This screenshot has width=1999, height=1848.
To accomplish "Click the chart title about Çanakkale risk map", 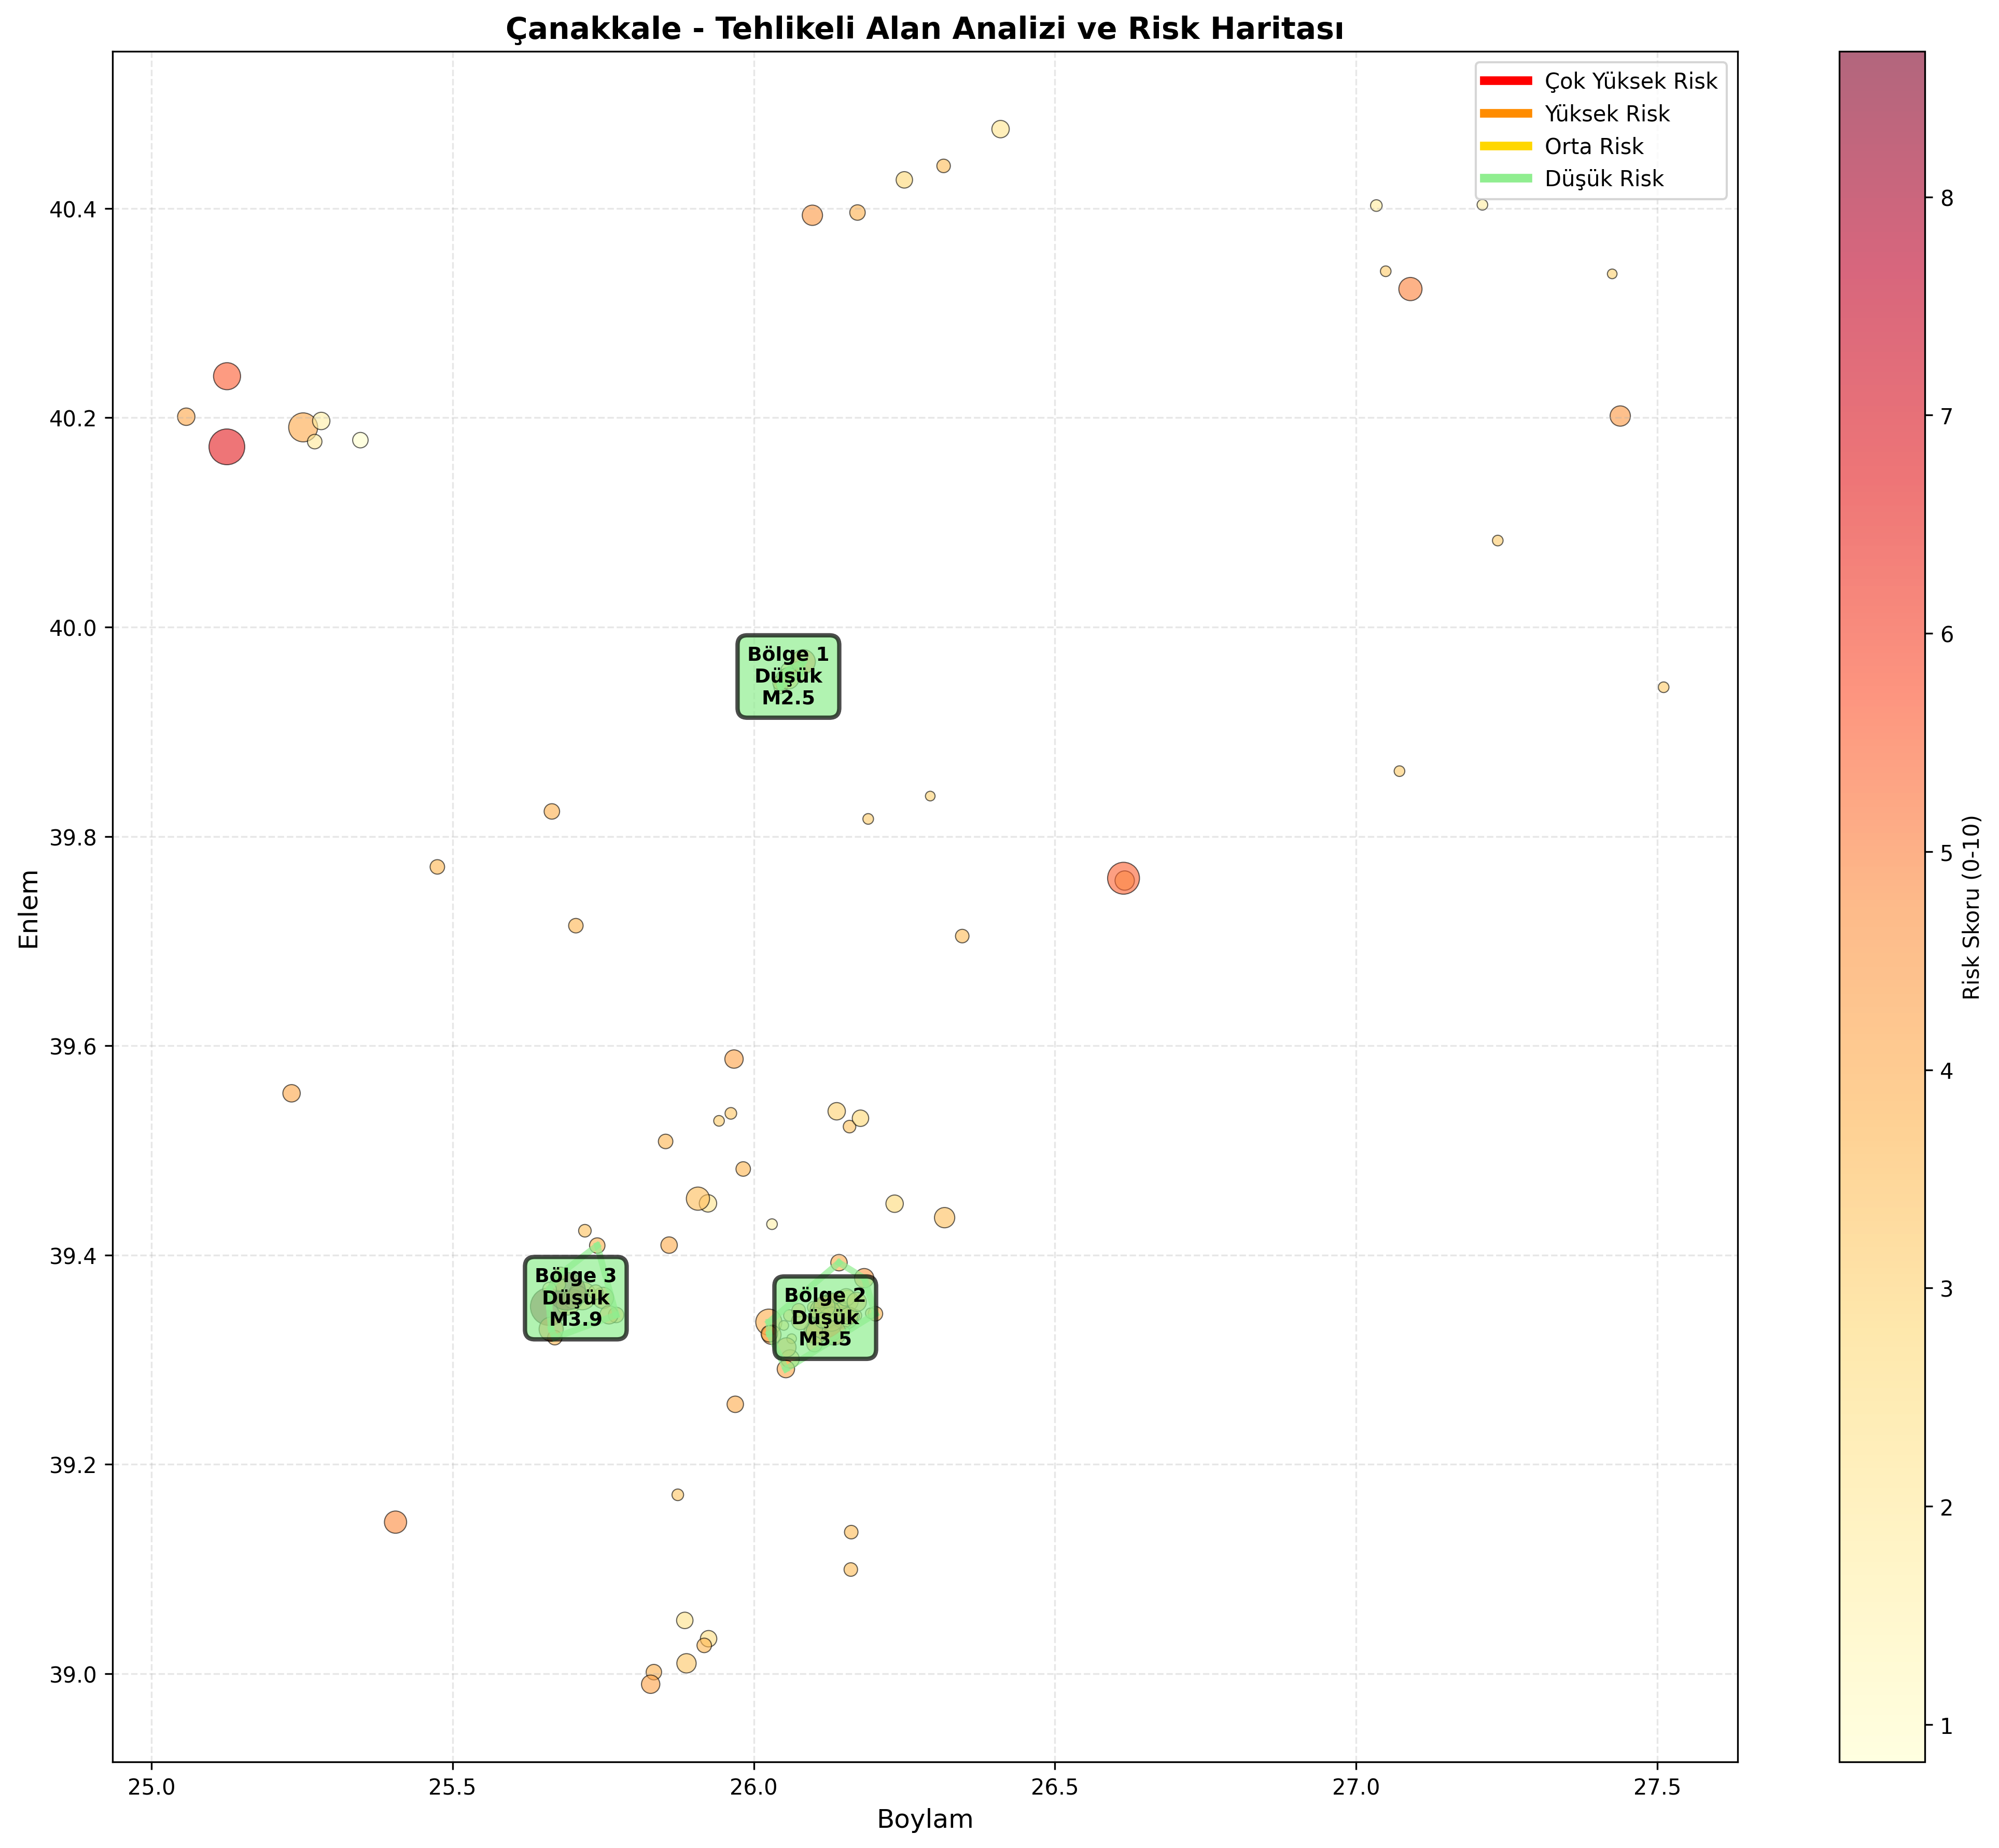I will click(x=925, y=30).
